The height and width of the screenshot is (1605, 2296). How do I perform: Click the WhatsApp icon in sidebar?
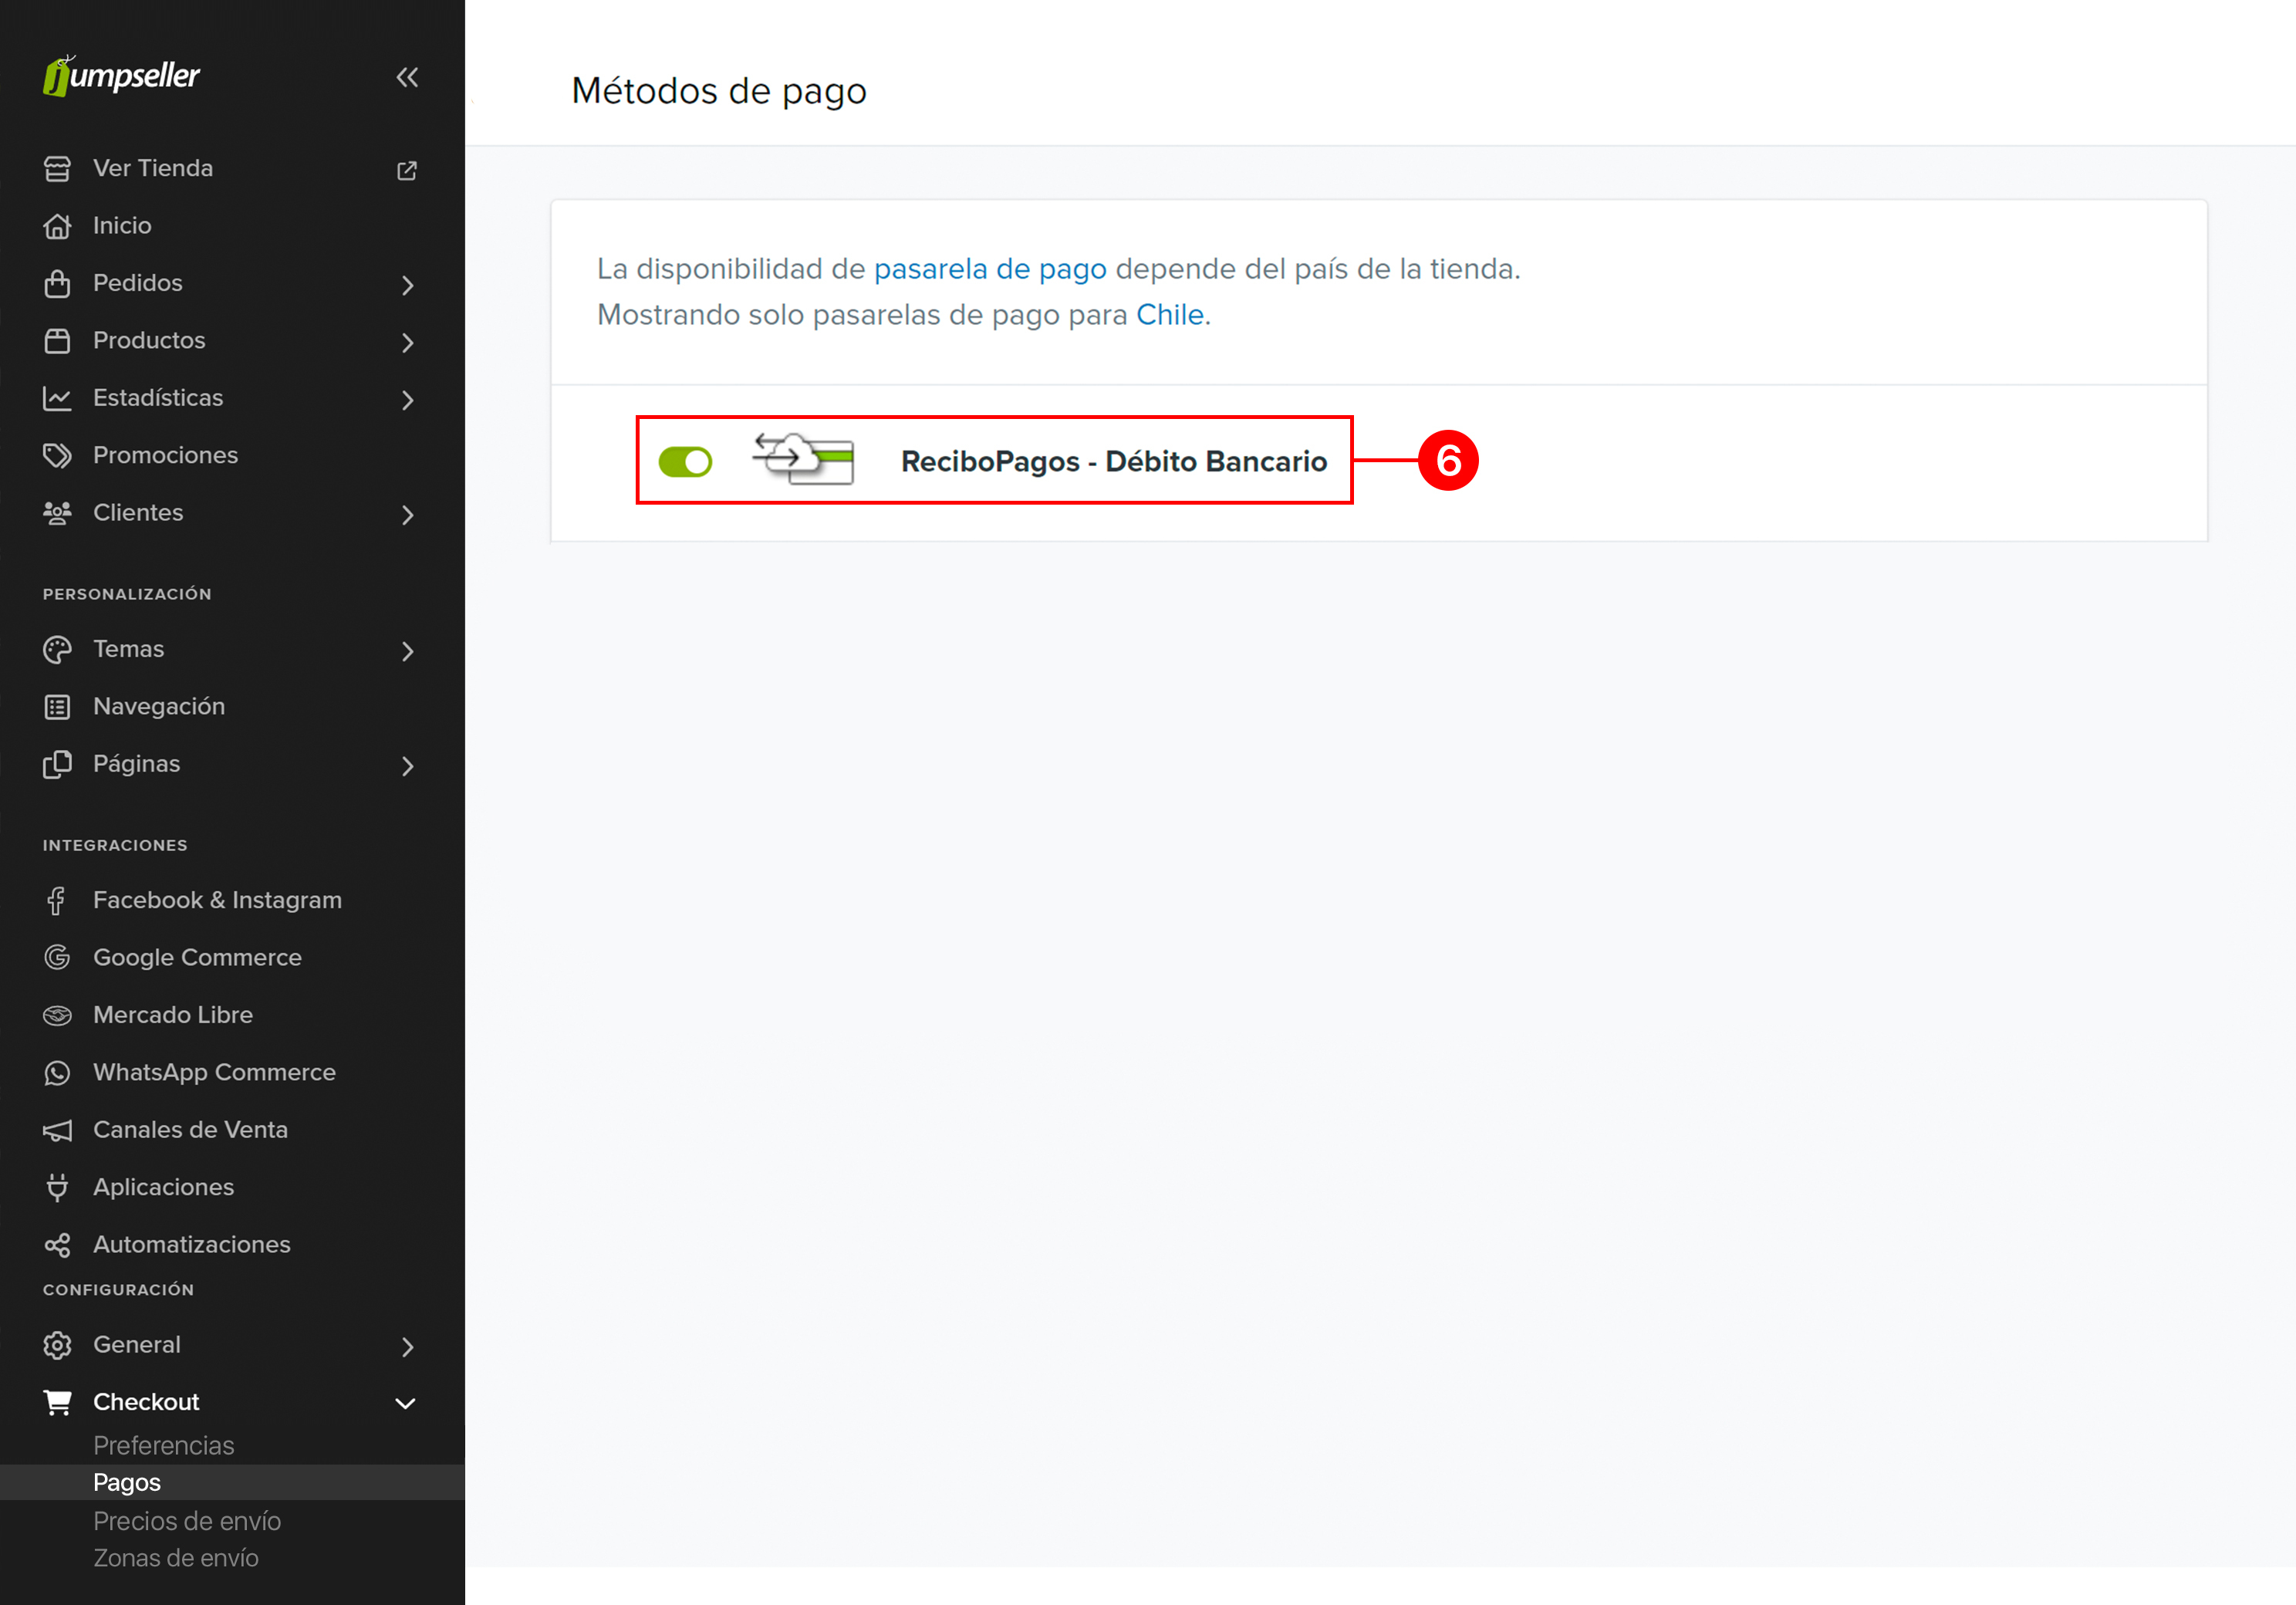[x=57, y=1073]
